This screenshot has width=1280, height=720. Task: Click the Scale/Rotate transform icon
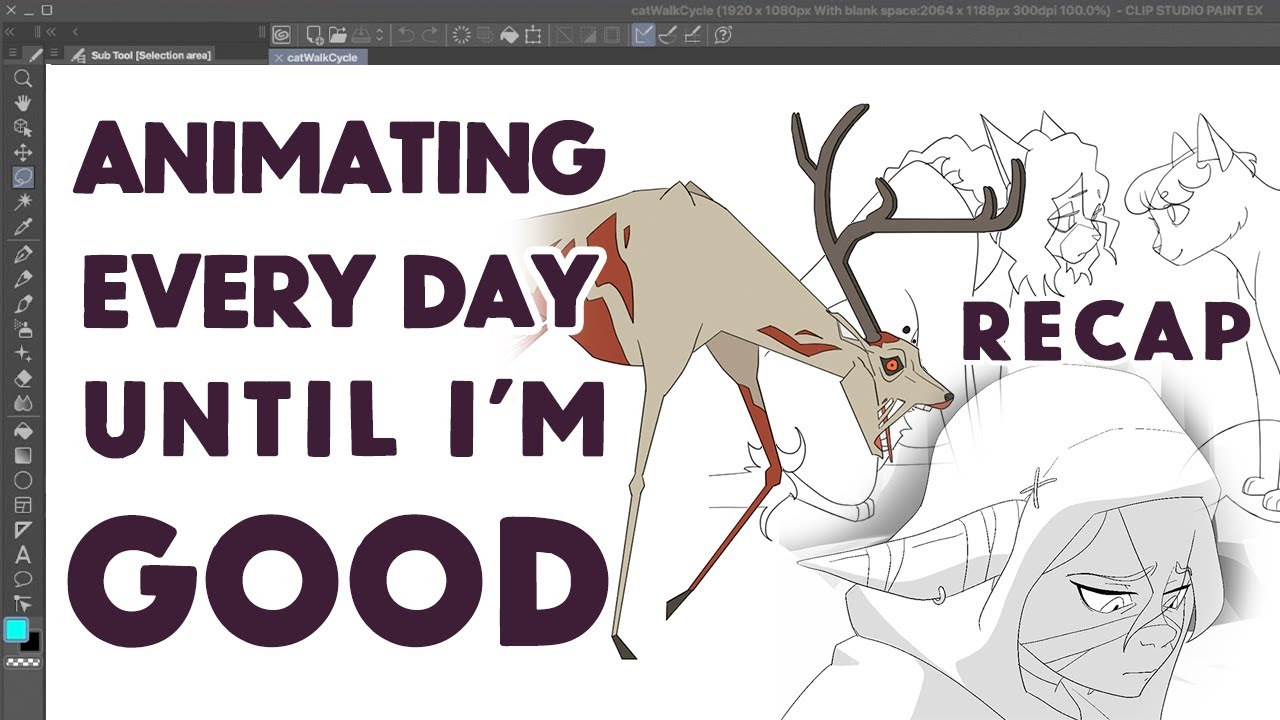(x=533, y=35)
